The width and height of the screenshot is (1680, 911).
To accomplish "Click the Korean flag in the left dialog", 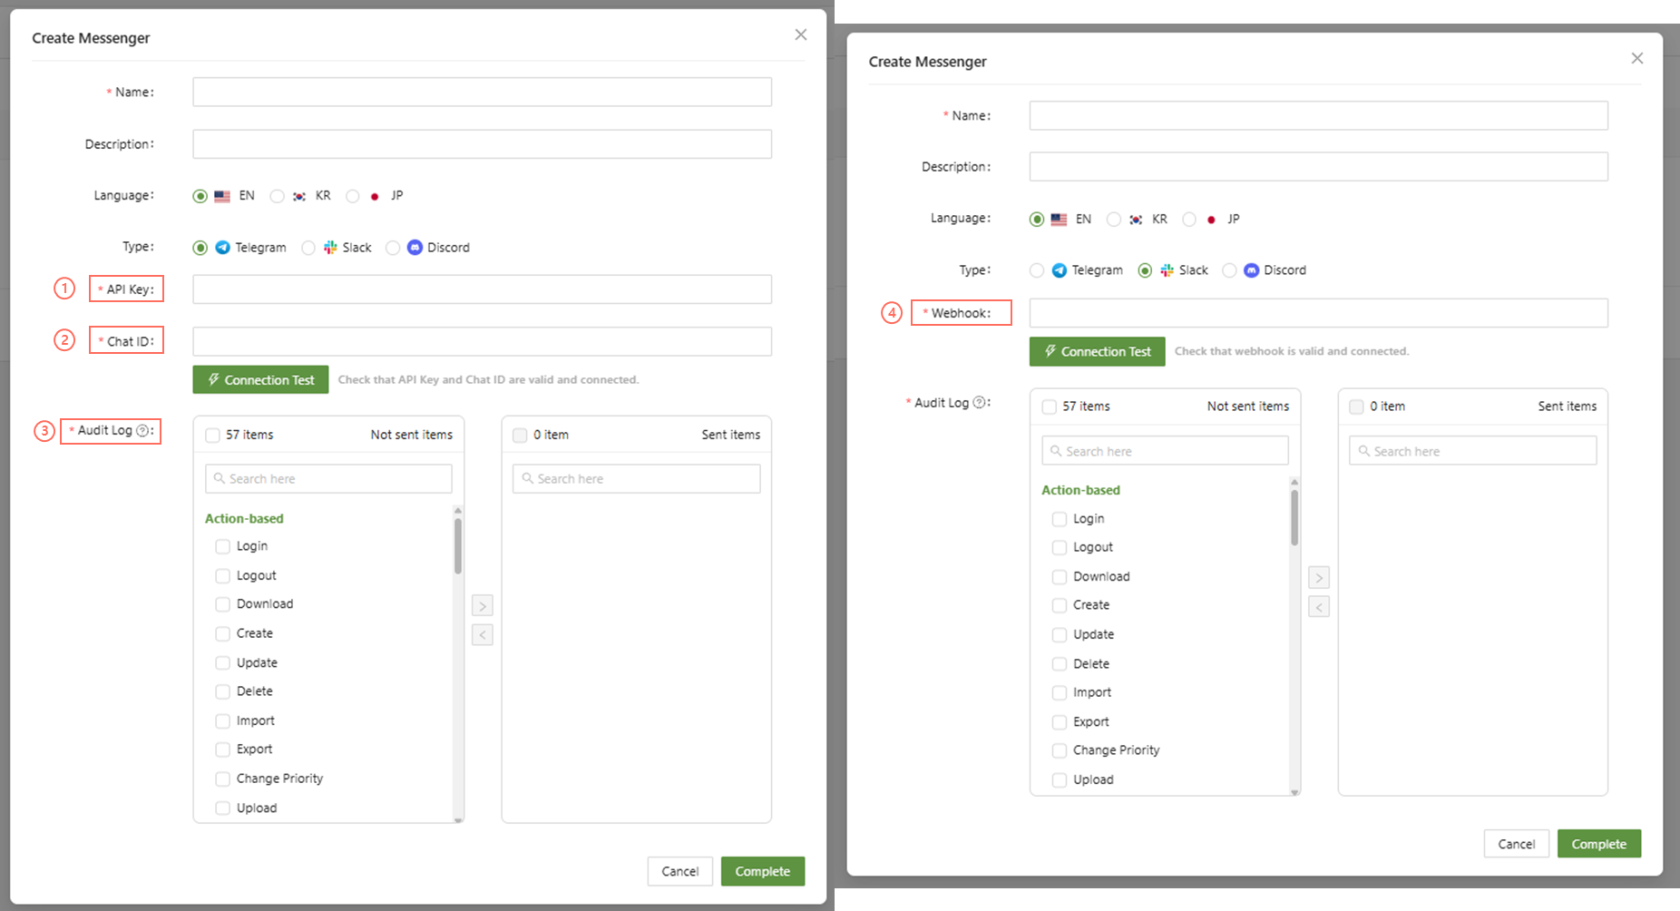I will (299, 197).
